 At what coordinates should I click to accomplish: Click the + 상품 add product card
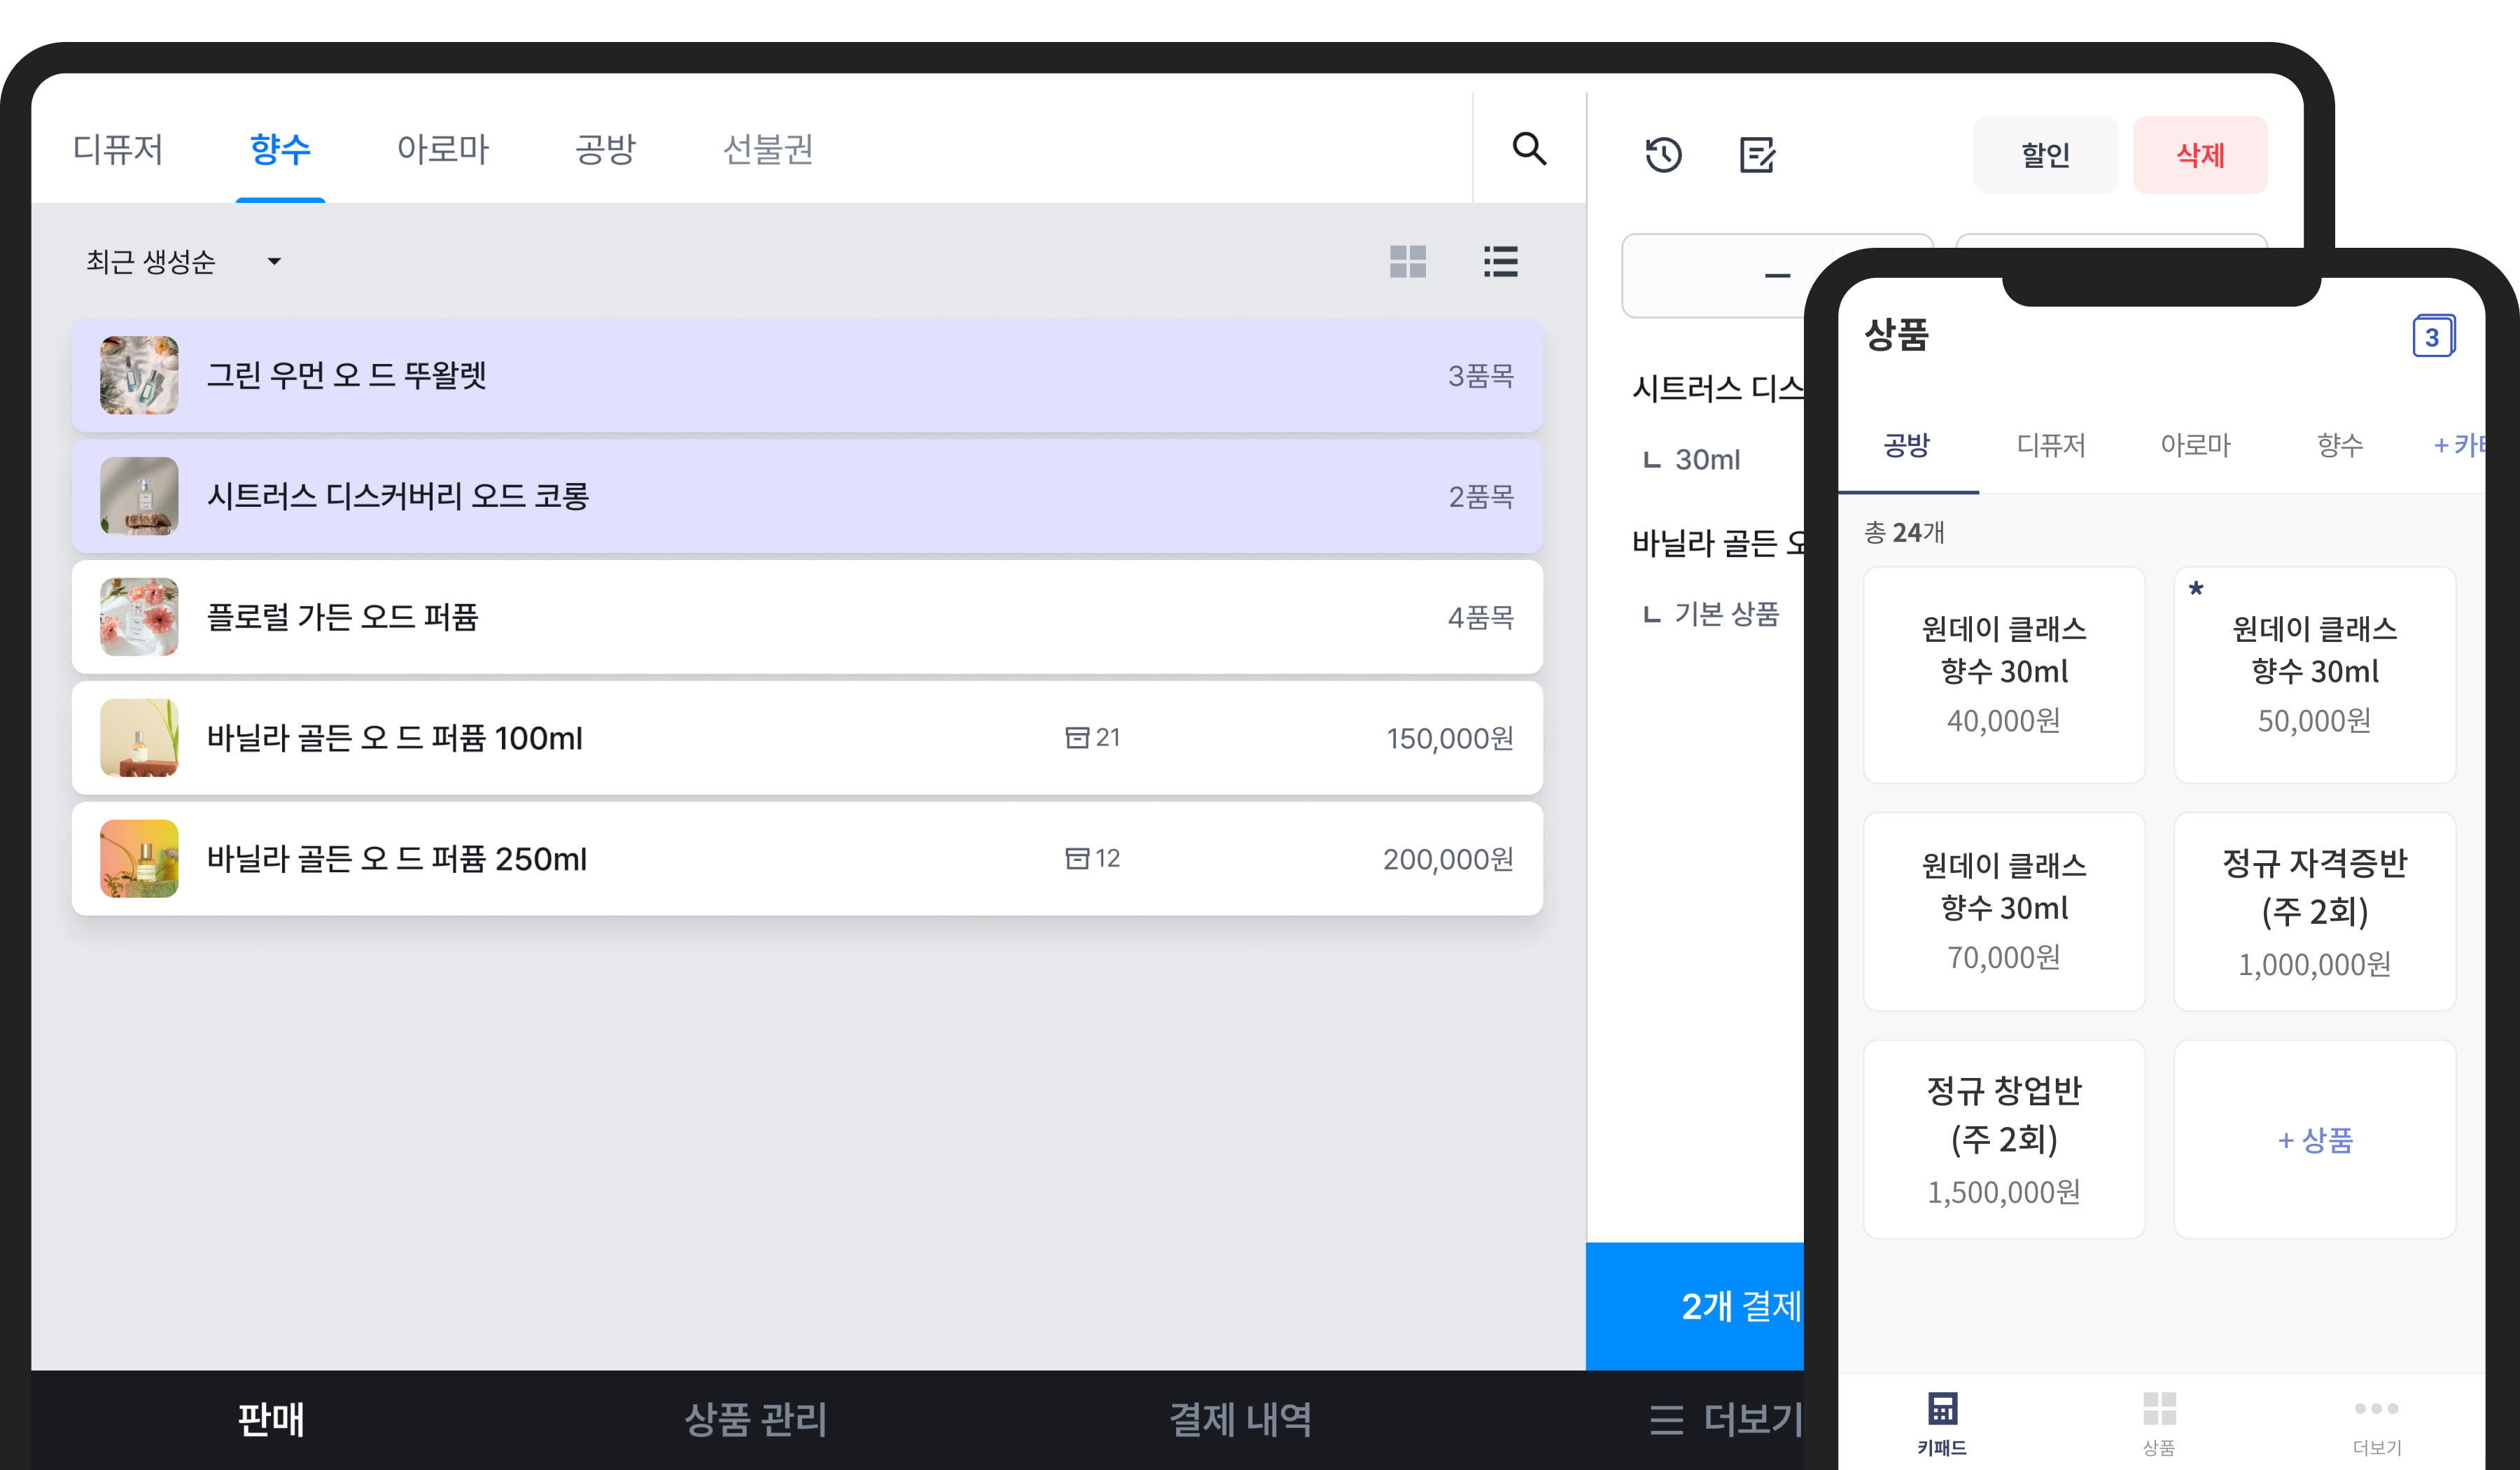coord(2314,1139)
